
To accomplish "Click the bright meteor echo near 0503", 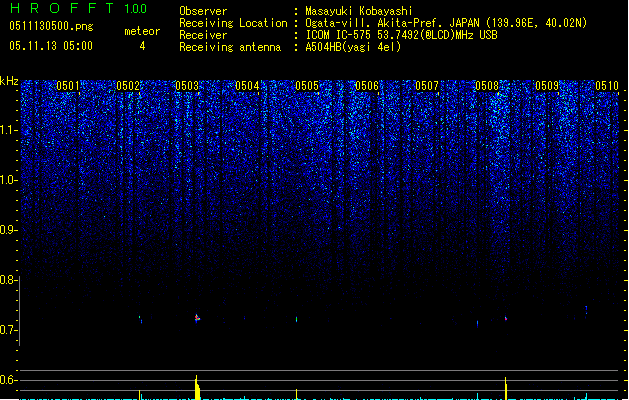I will (197, 318).
